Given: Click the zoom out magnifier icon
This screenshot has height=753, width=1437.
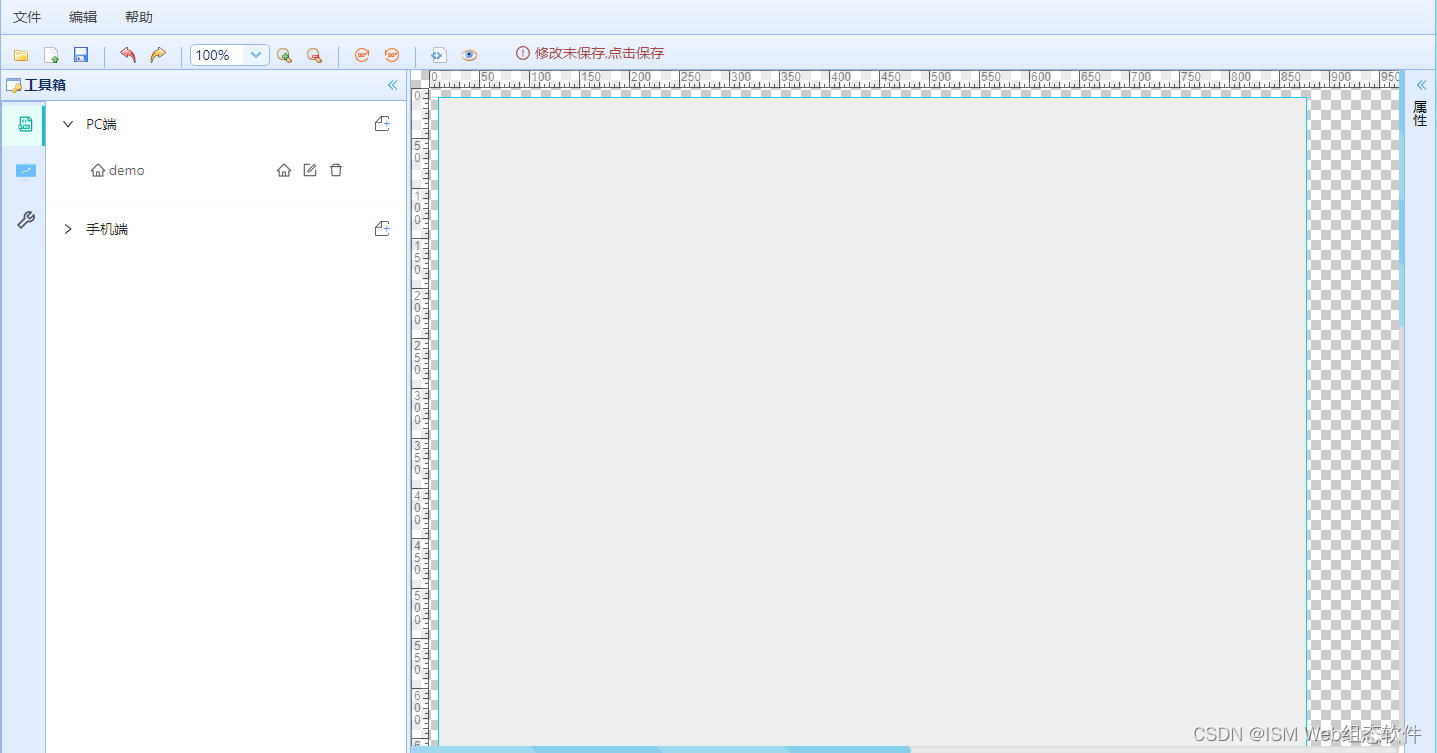Looking at the screenshot, I should (314, 55).
